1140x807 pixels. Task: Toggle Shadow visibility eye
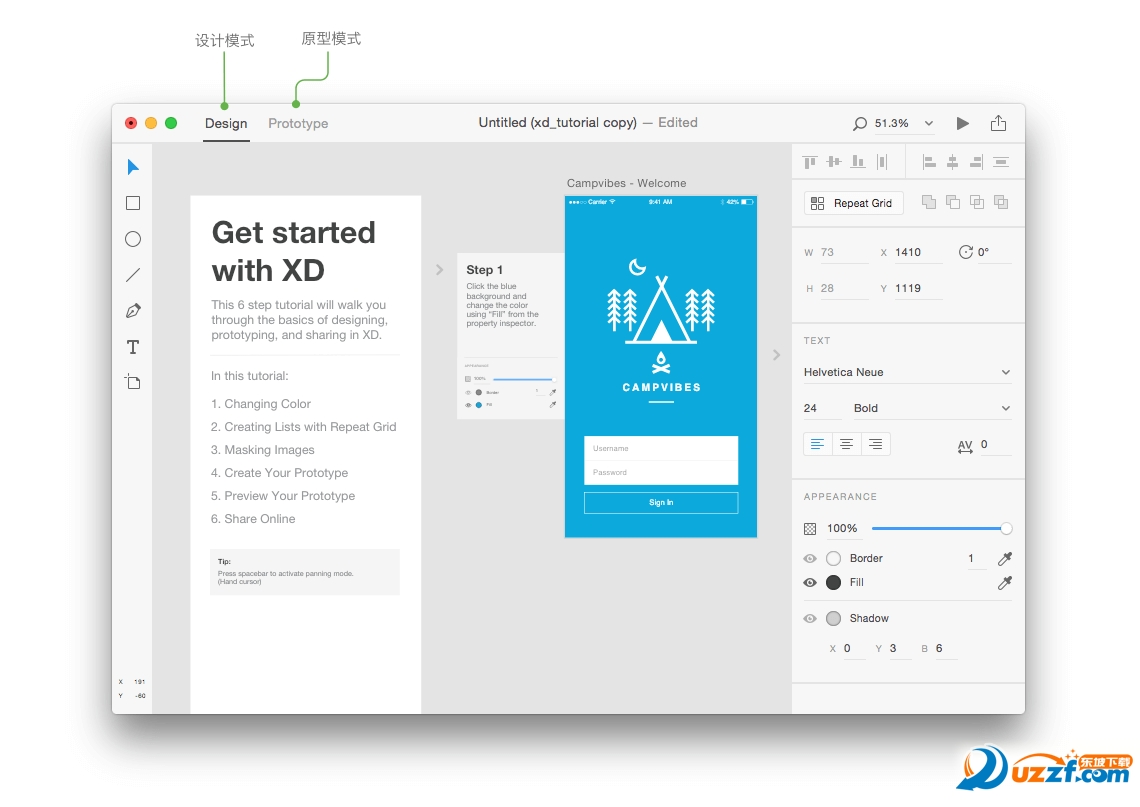810,618
